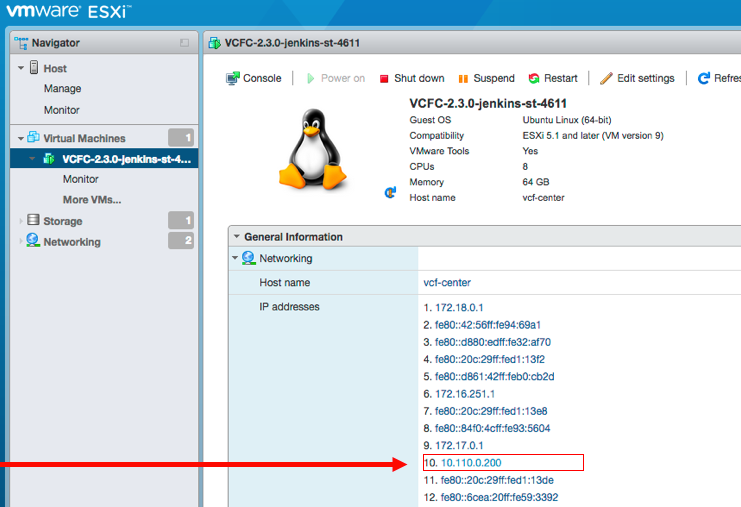Collapse the Networking row in General Information
The height and width of the screenshot is (507, 741).
click(x=235, y=258)
